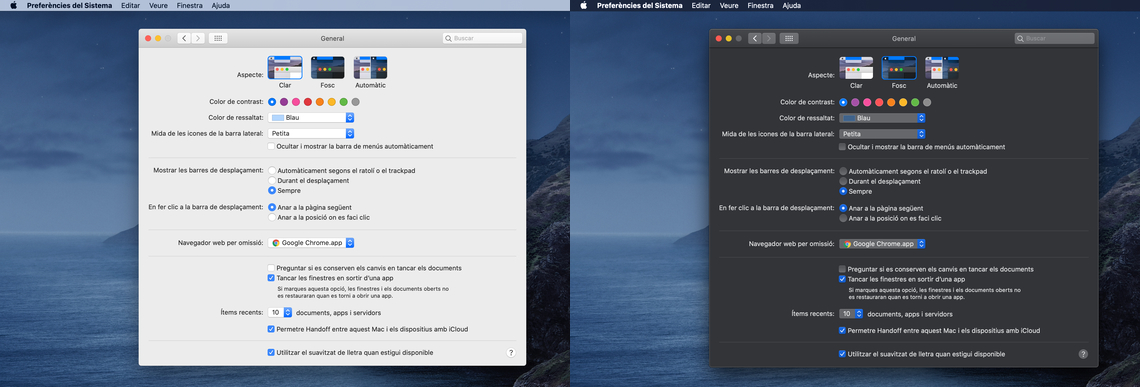Pick pink contrast color in light window
This screenshot has height=387, width=1140.
coord(296,102)
